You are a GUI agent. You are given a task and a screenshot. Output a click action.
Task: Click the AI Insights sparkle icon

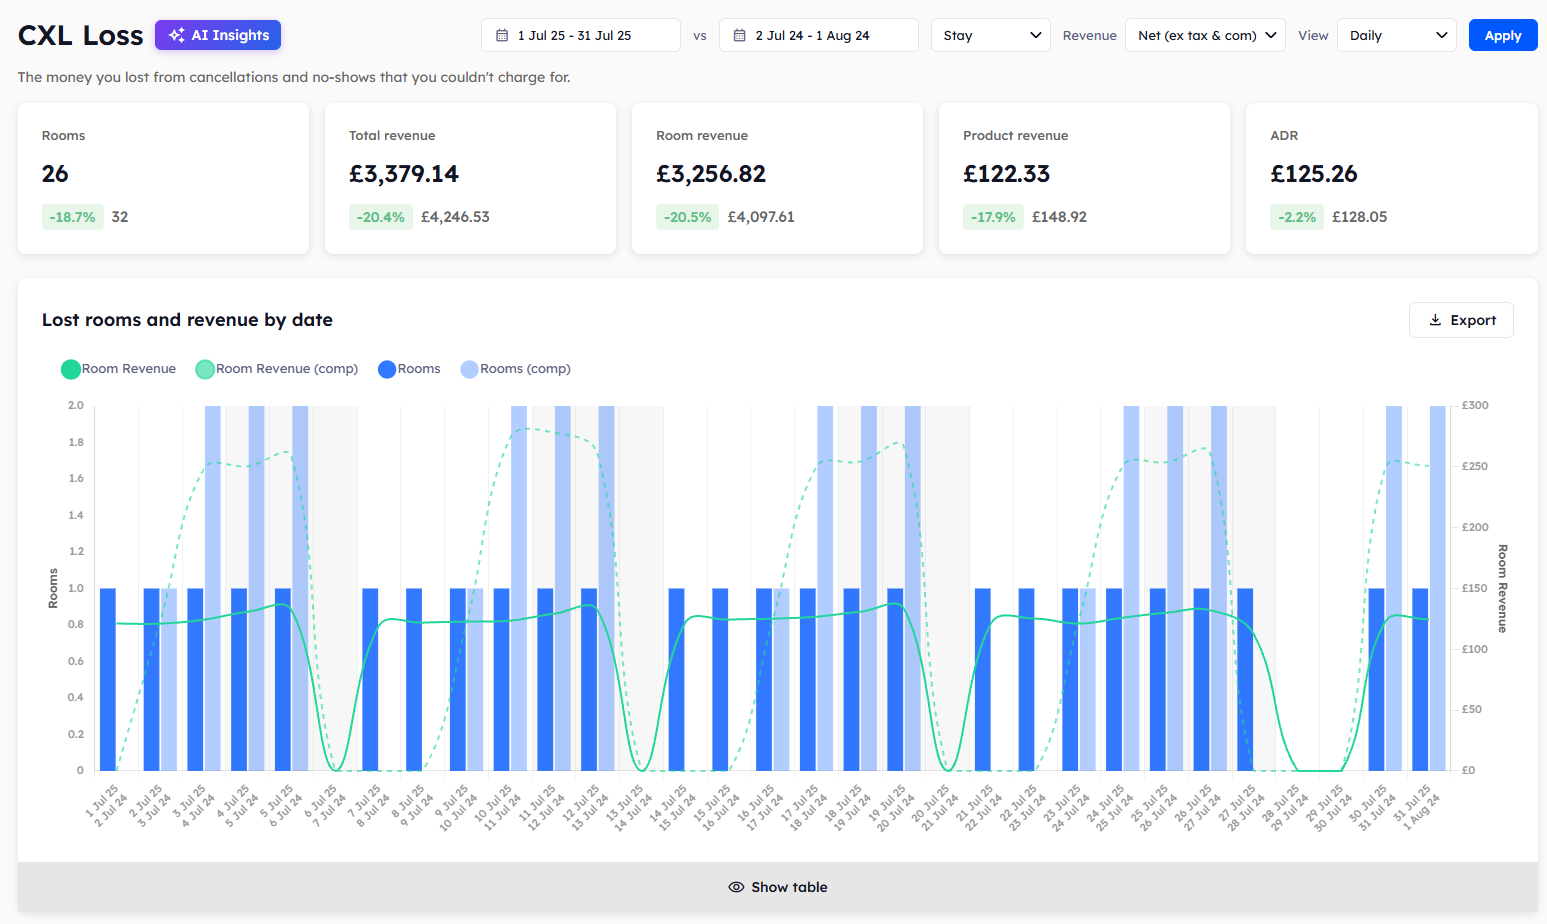point(176,35)
